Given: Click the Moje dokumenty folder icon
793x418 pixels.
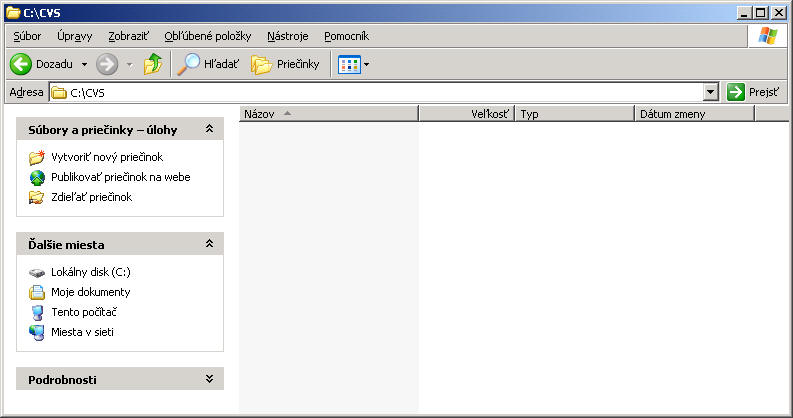Looking at the screenshot, I should tap(36, 292).
